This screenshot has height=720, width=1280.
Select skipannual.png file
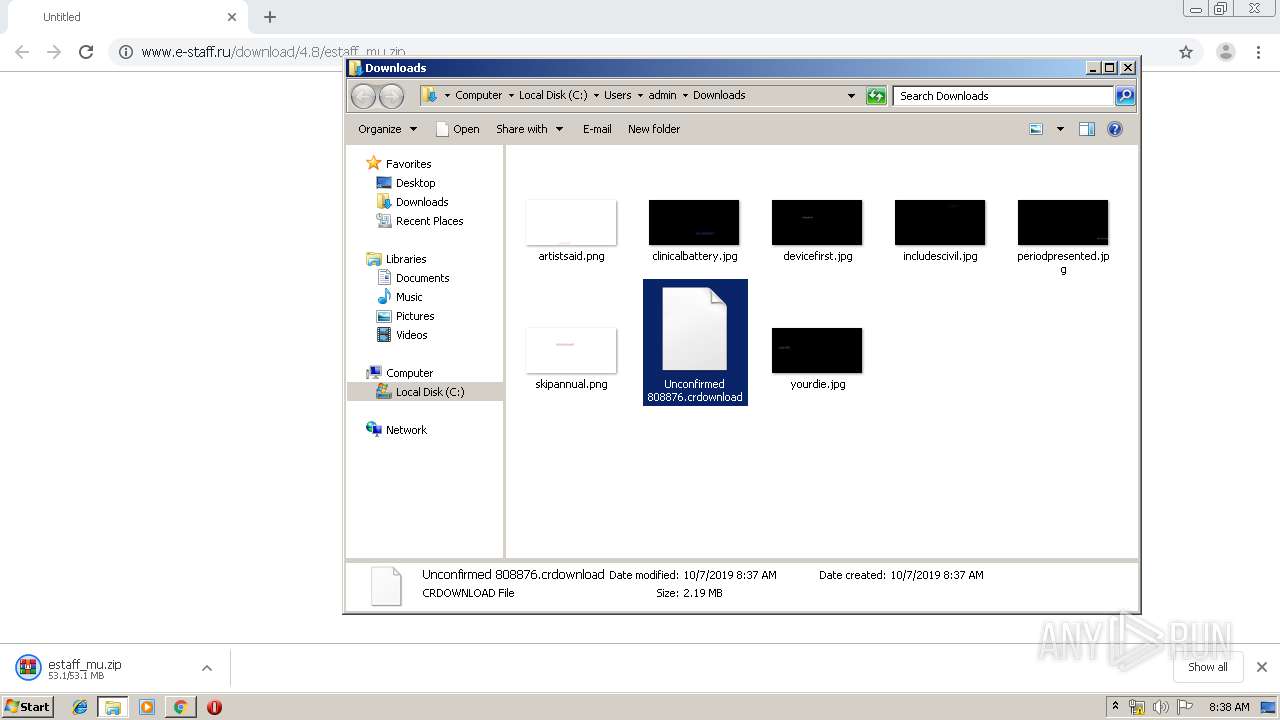(571, 359)
